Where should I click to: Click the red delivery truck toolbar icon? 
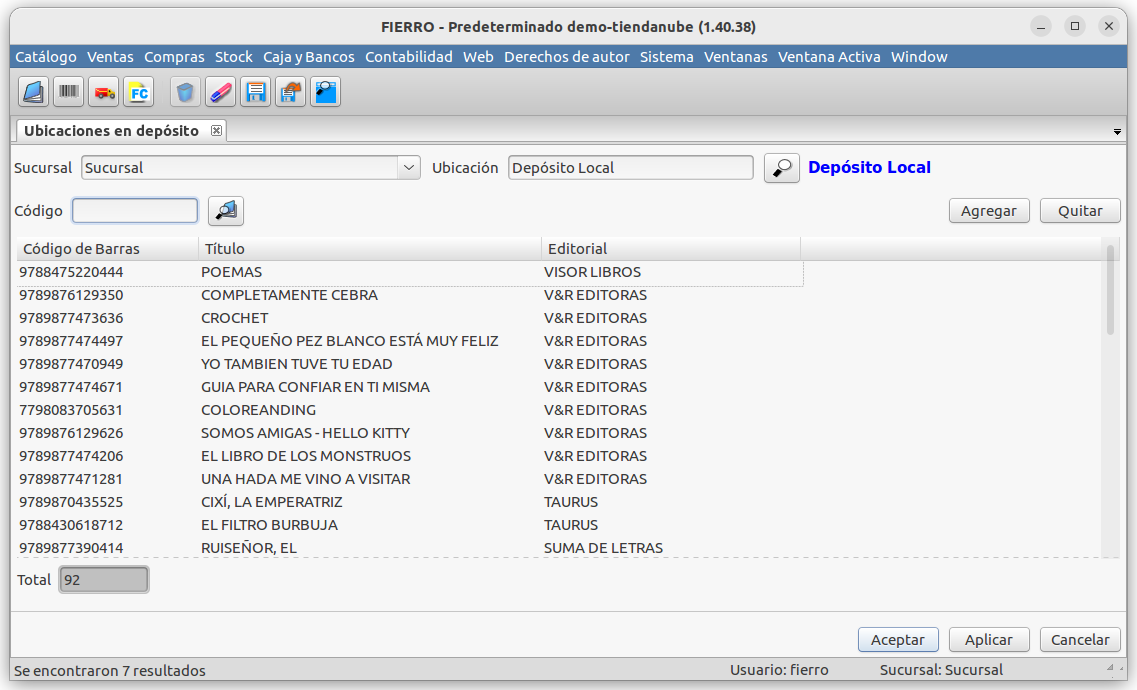pyautogui.click(x=104, y=92)
